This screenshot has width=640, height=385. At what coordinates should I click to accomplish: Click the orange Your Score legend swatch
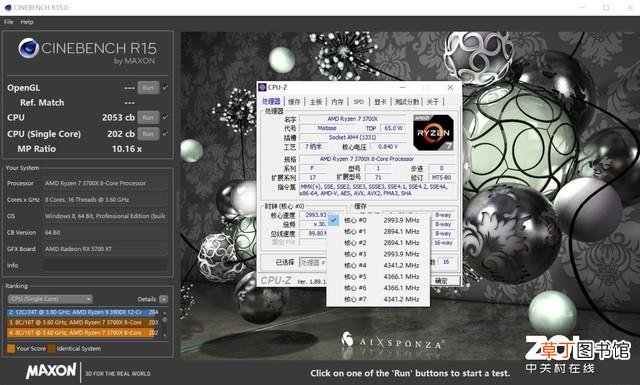click(11, 348)
